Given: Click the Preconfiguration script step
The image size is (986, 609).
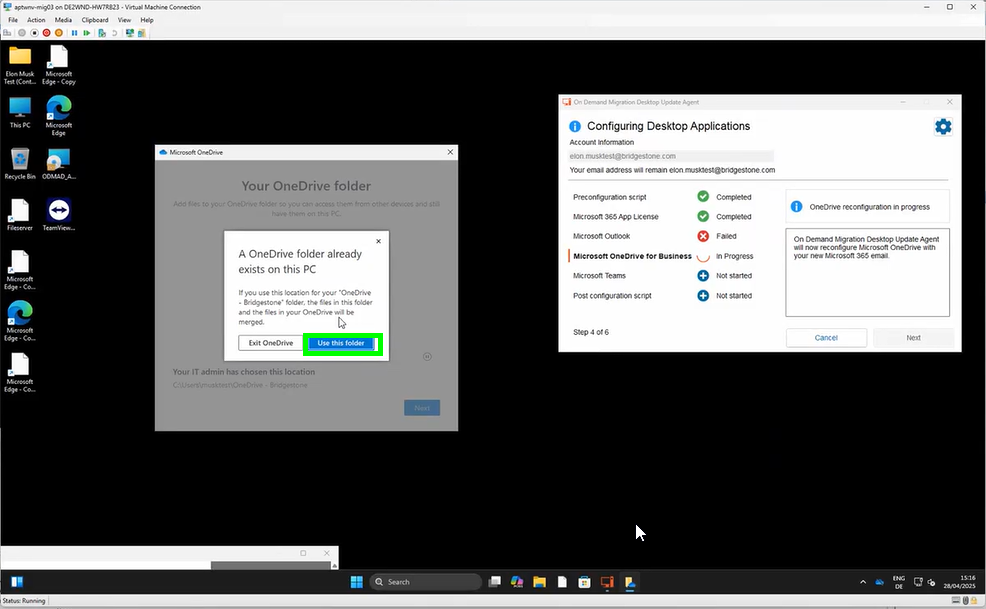Looking at the screenshot, I should point(609,197).
